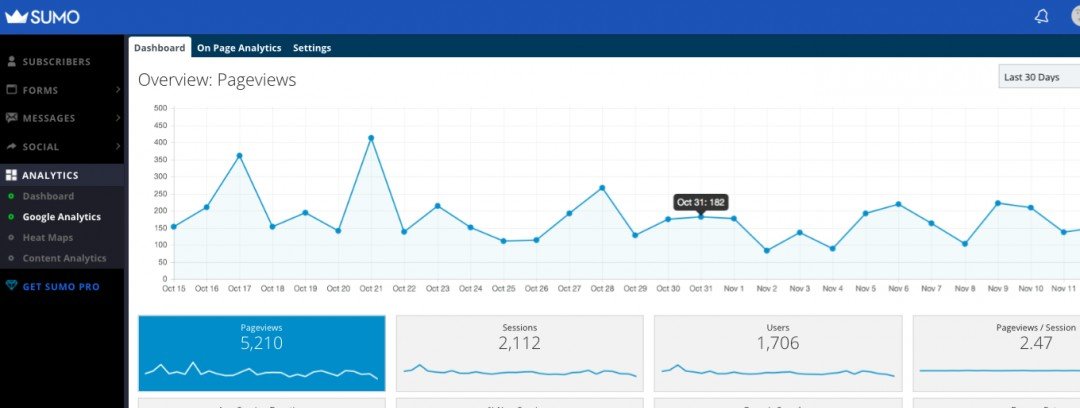Click the Forms window icon

12,90
